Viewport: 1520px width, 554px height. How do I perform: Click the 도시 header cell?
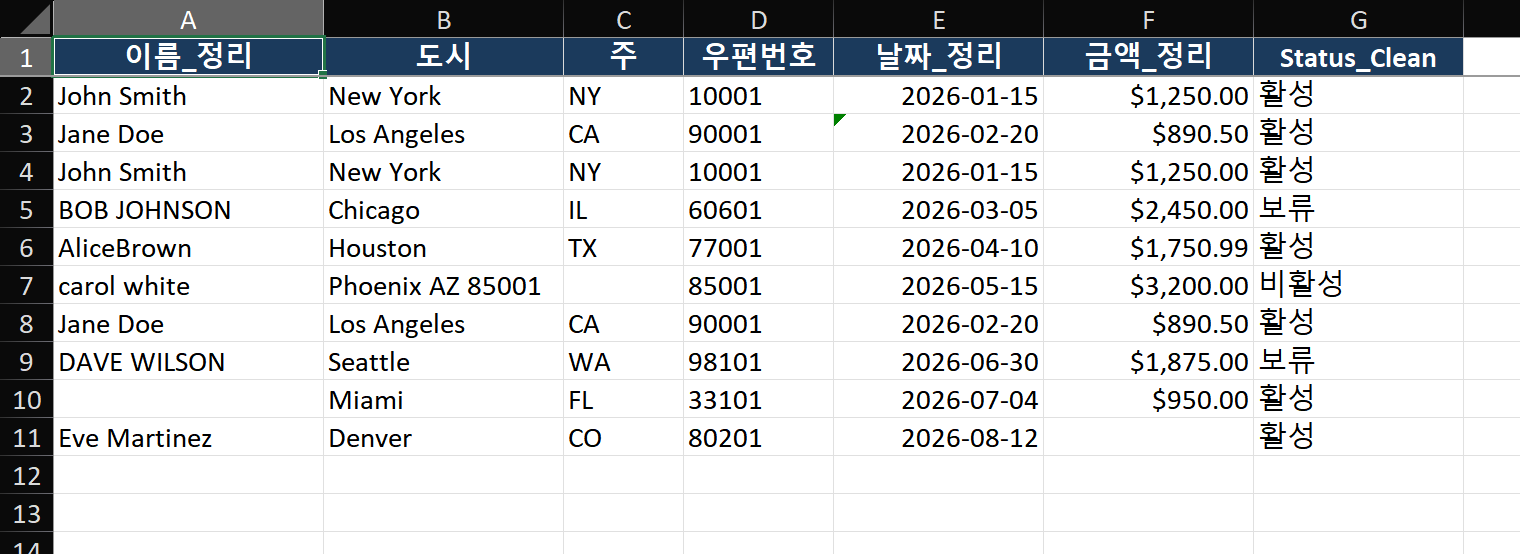pos(444,57)
